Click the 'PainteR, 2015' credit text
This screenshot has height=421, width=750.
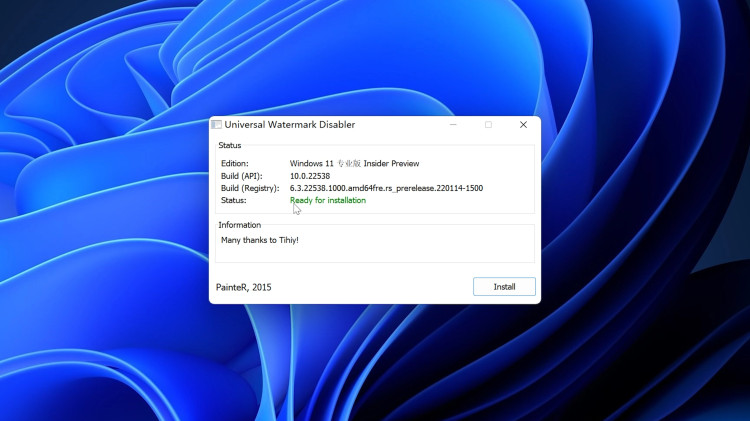[243, 287]
